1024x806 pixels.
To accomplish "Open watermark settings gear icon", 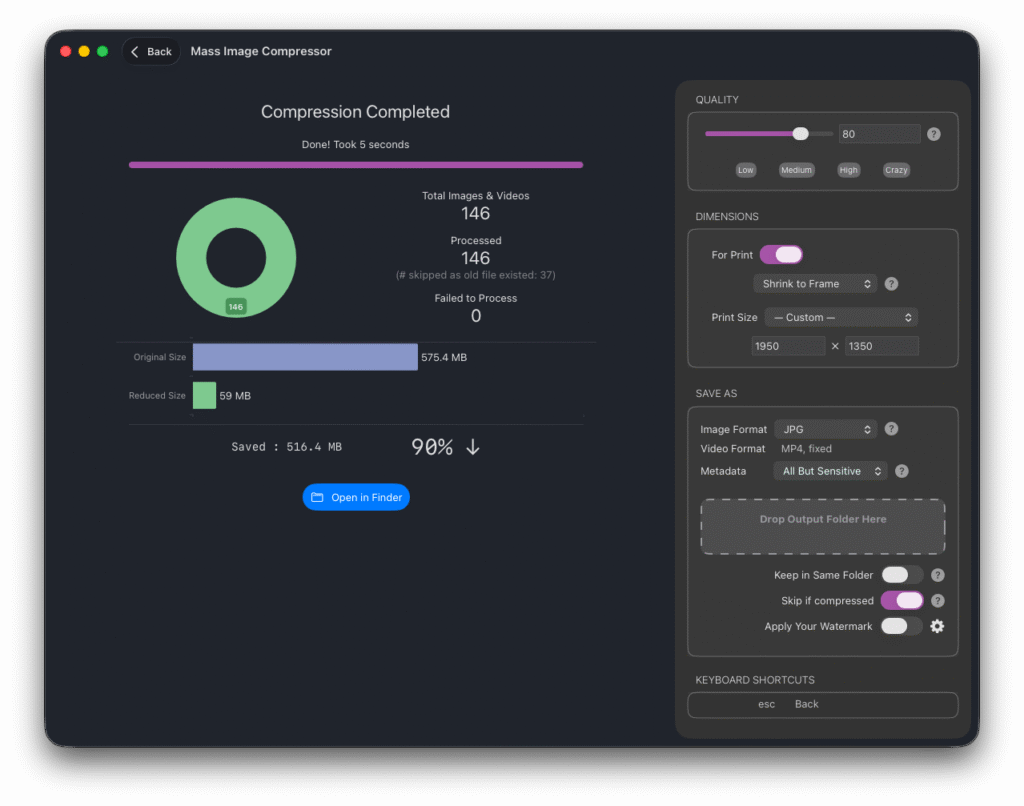I will (x=937, y=626).
